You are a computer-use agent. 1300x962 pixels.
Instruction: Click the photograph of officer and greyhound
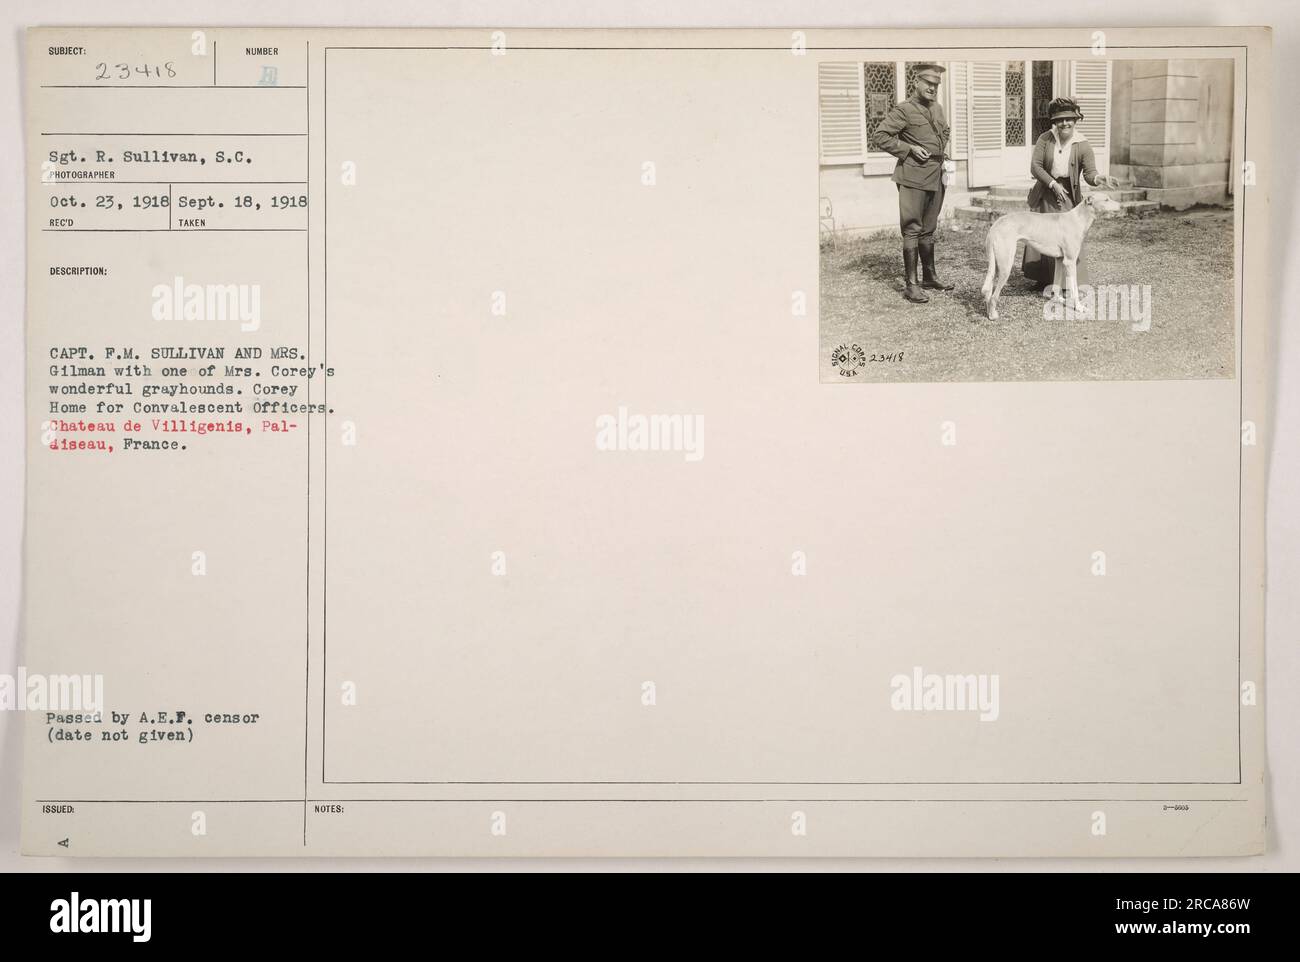click(1027, 220)
